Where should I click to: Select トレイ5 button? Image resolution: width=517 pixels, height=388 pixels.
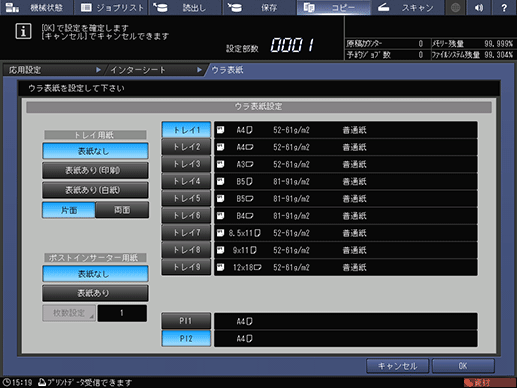(x=186, y=199)
